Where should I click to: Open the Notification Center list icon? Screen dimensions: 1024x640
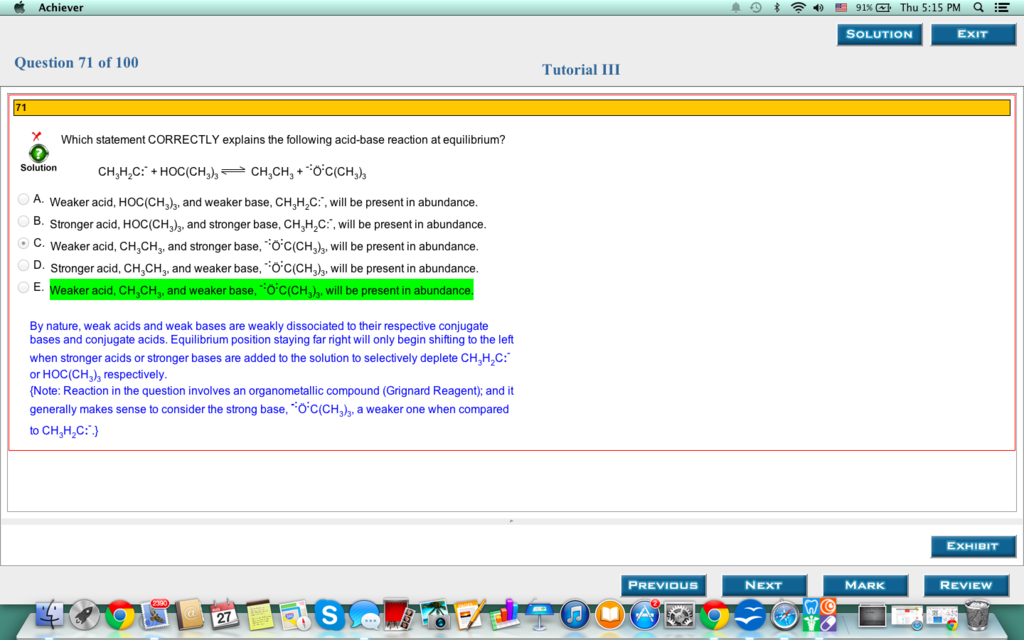click(x=1002, y=8)
